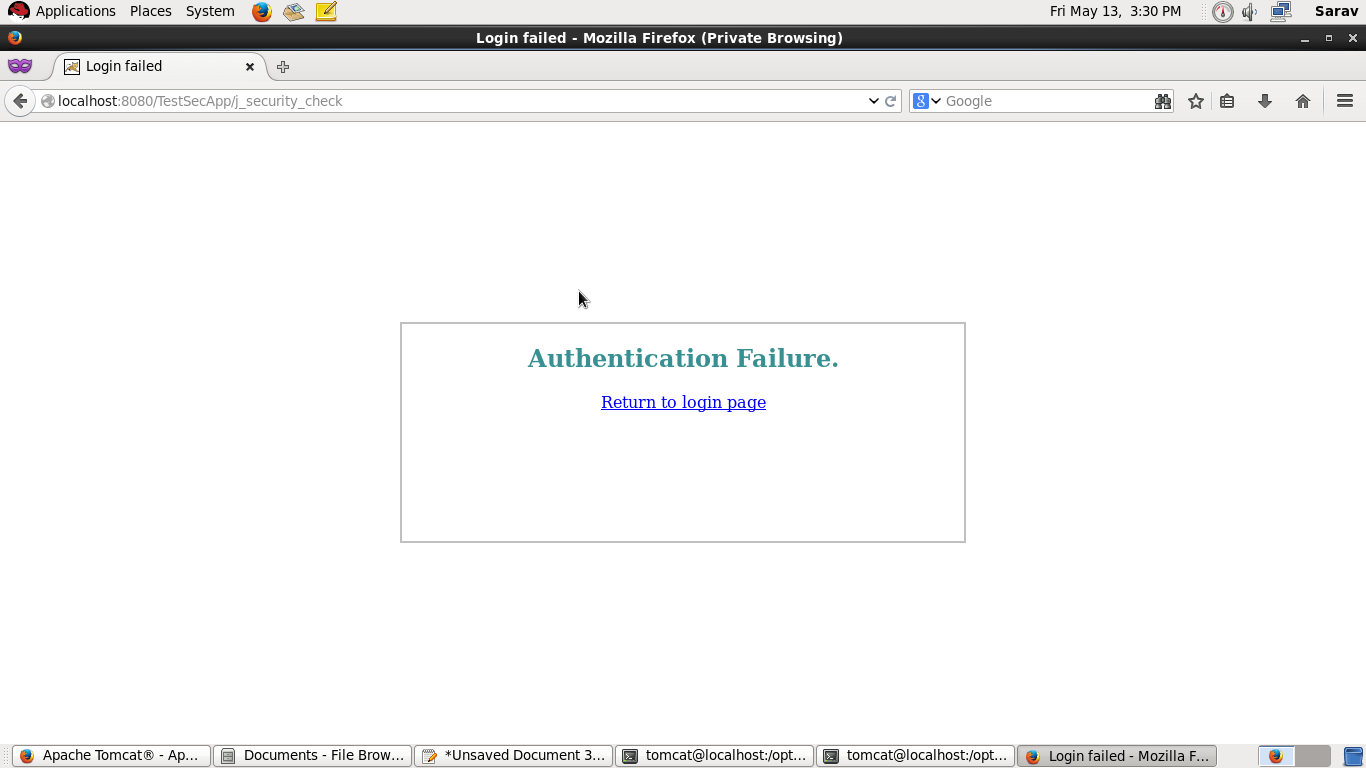Reload the page with the refresh icon
Viewport: 1366px width, 768px height.
point(889,100)
